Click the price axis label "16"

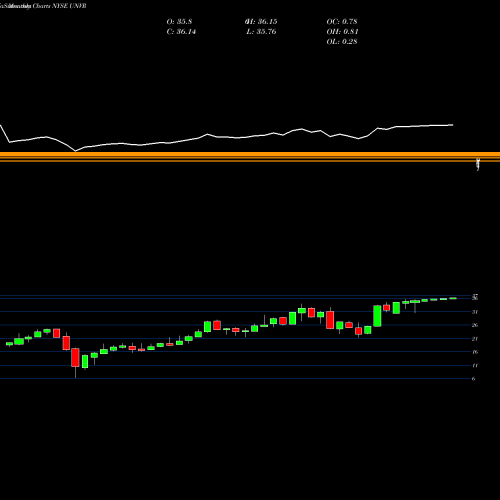pyautogui.click(x=475, y=352)
